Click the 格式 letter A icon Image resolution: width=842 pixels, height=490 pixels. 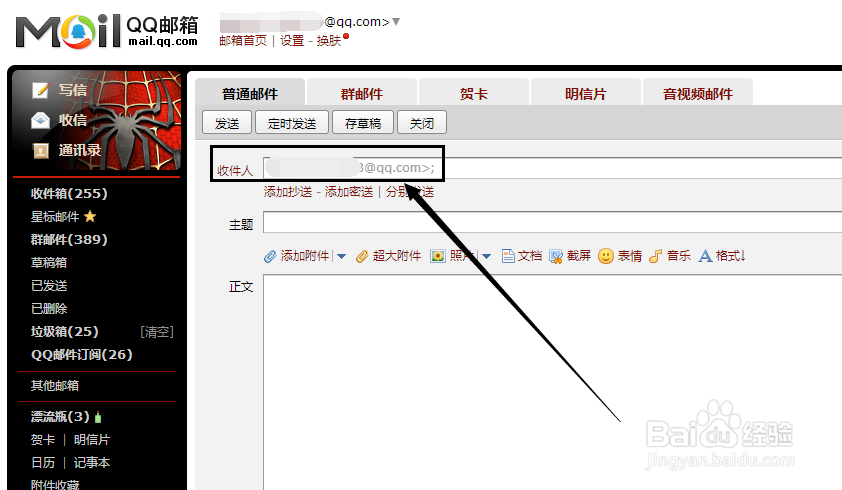click(705, 256)
